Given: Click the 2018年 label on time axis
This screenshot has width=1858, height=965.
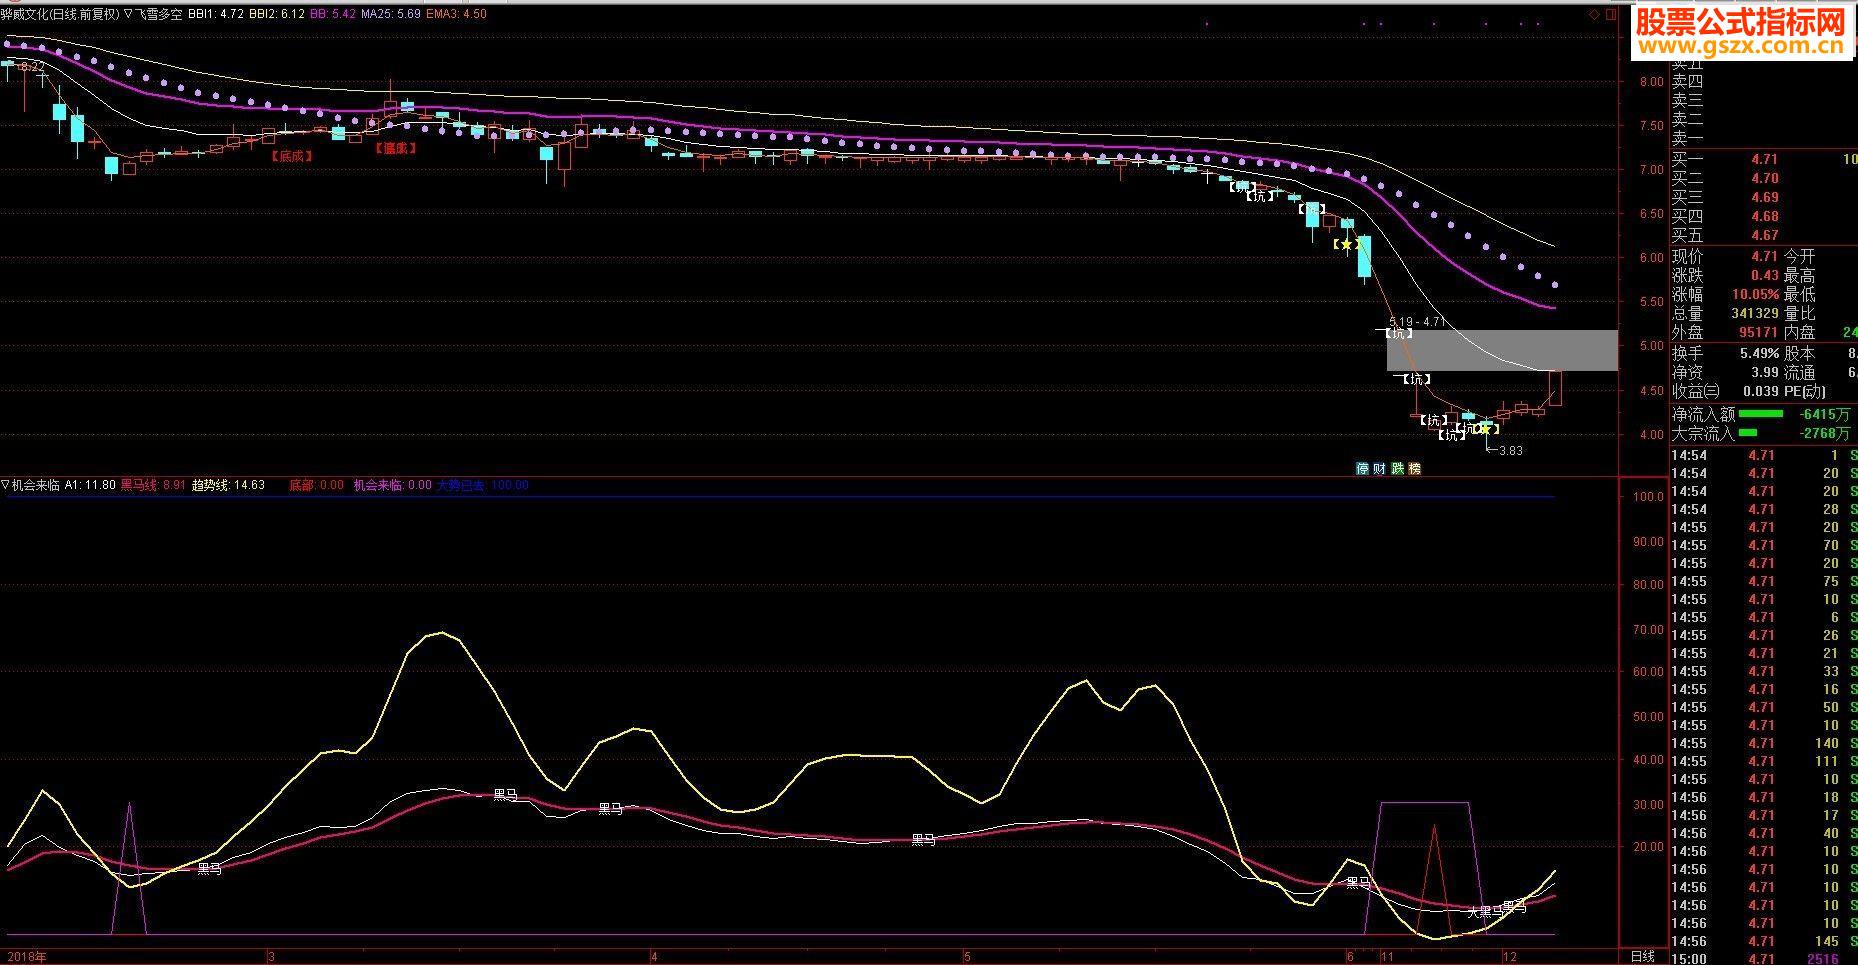Looking at the screenshot, I should point(25,957).
